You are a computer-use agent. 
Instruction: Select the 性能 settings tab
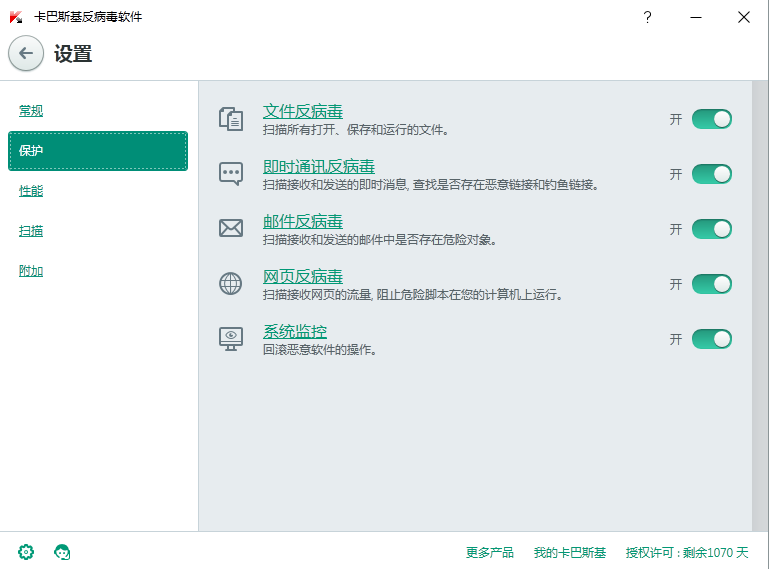pyautogui.click(x=31, y=191)
